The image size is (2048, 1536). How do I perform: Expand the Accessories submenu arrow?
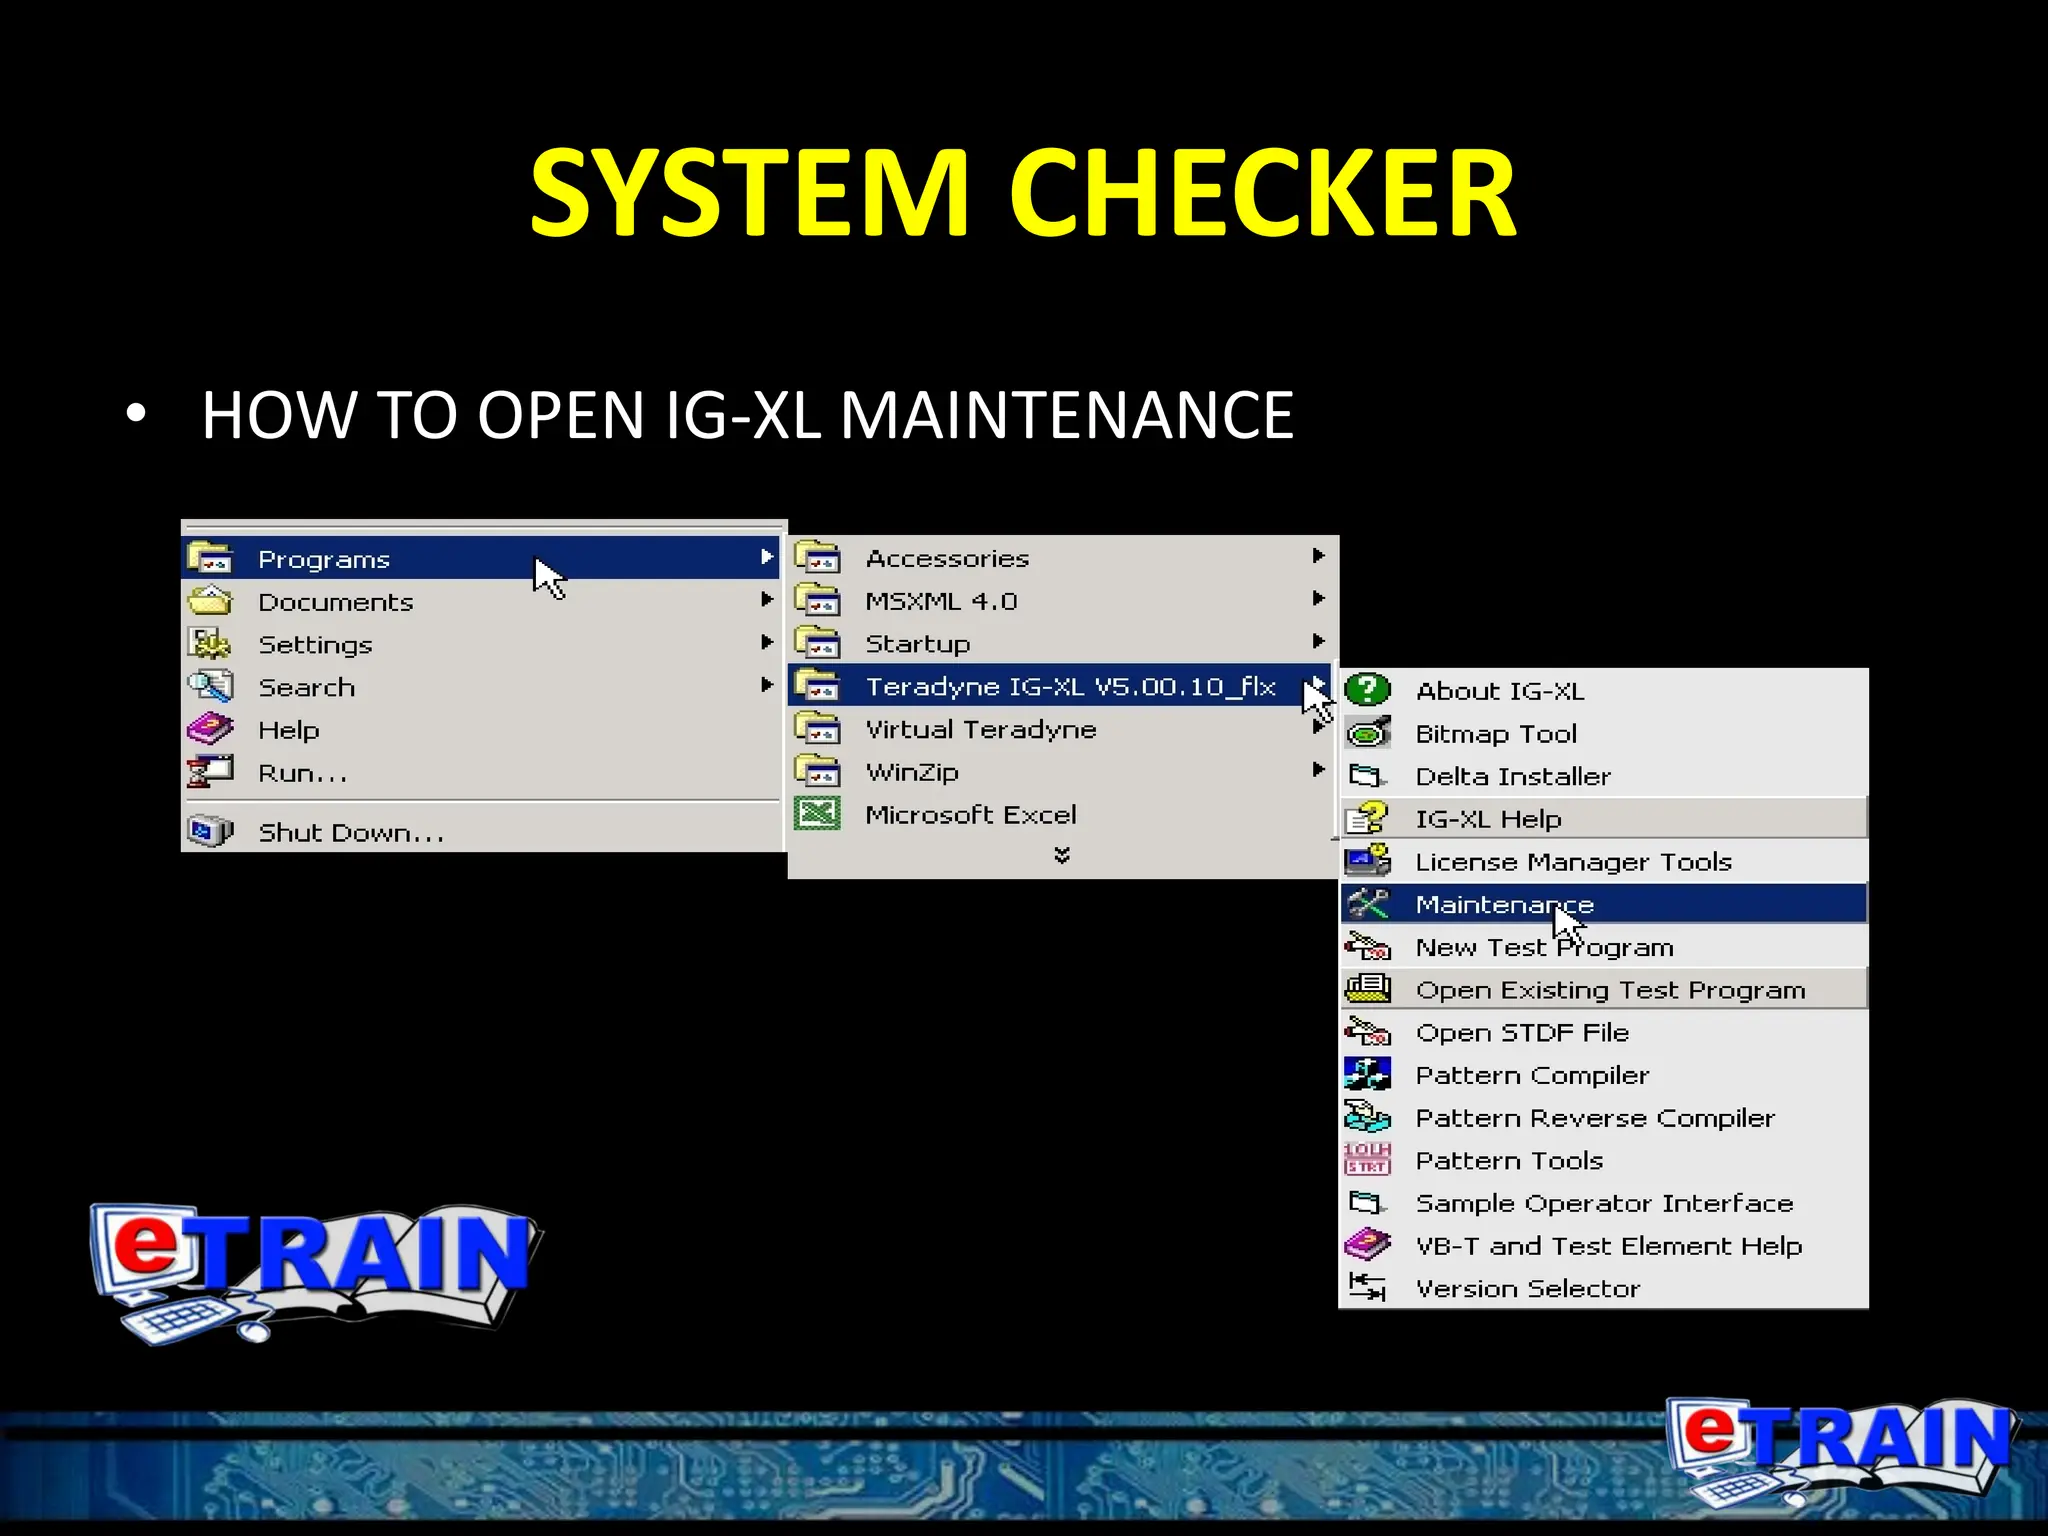click(x=1319, y=556)
